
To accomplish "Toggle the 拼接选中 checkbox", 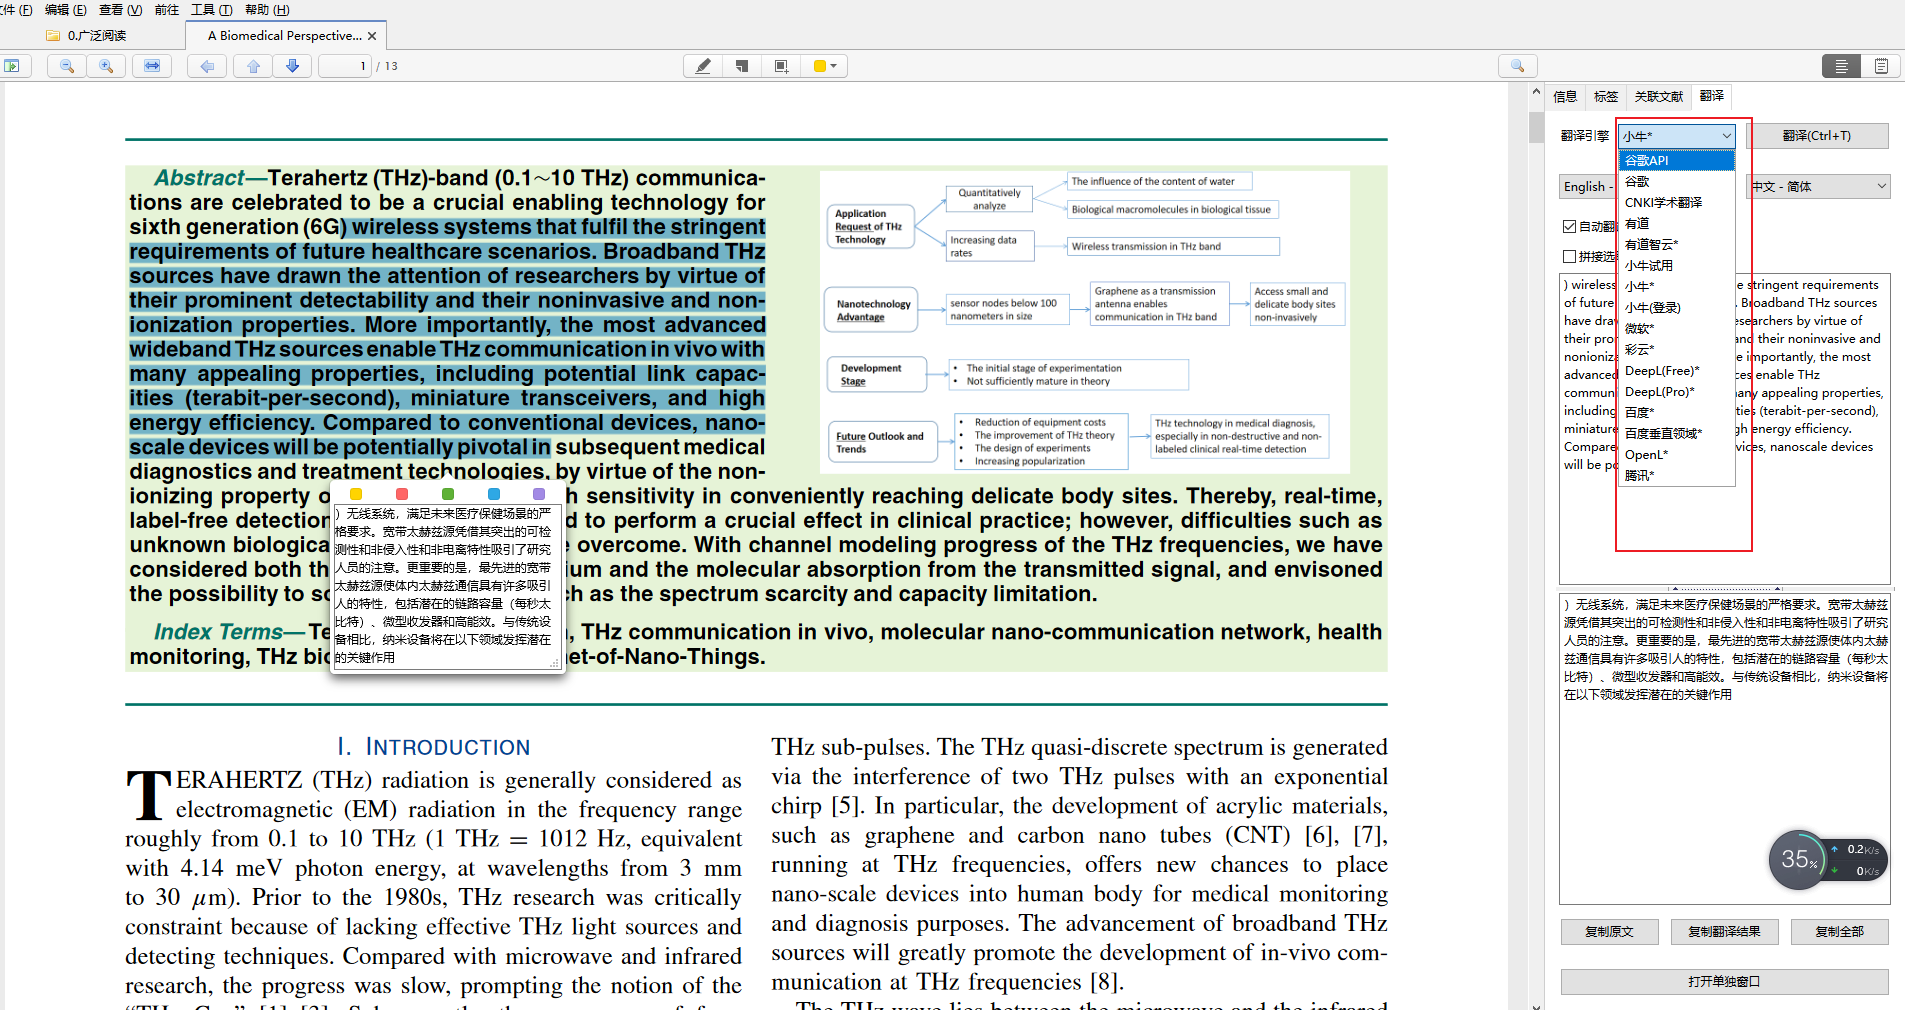I will click(1570, 257).
